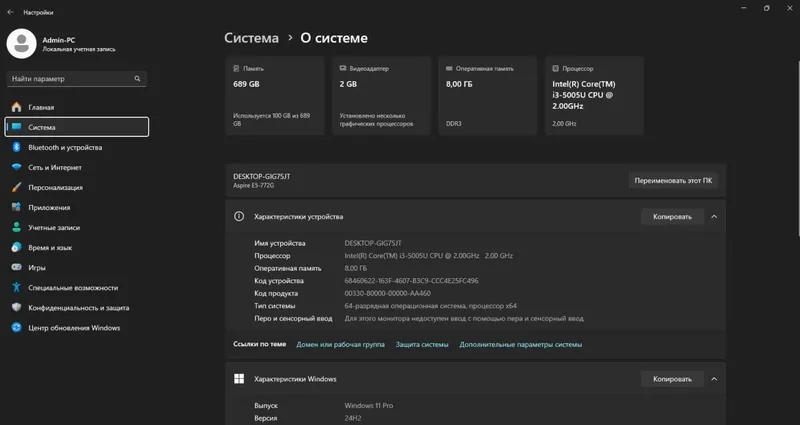
Task: Open Центр обновления Windows icon
Action: [17, 328]
